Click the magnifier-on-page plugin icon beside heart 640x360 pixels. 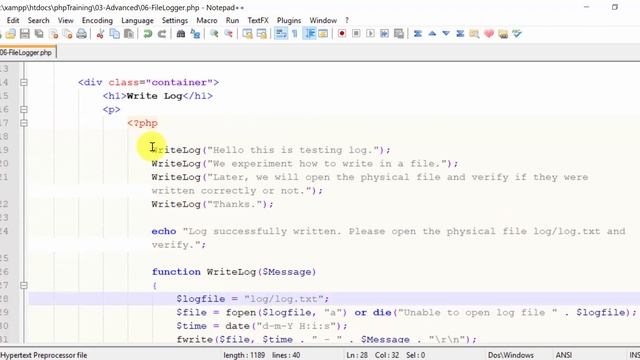click(474, 34)
